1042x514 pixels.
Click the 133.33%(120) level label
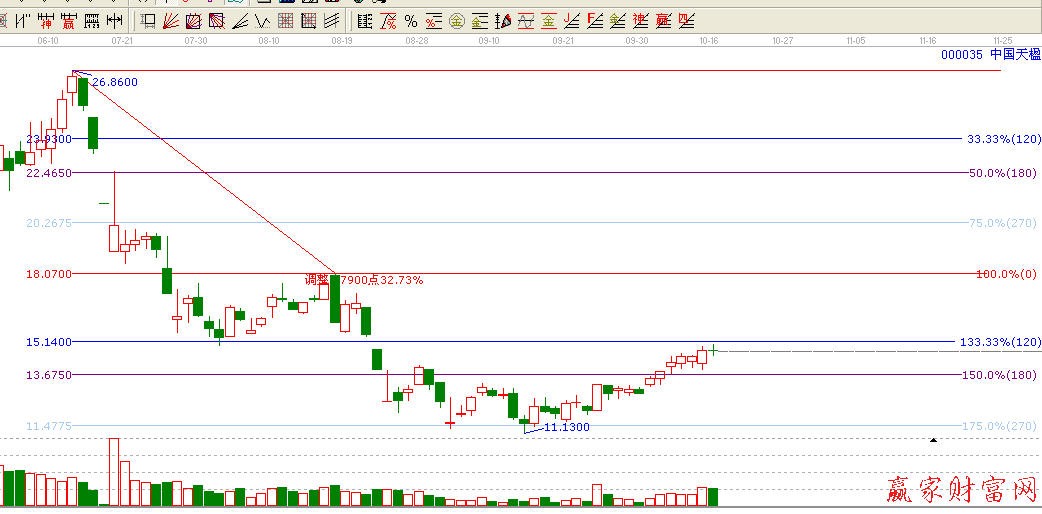tap(1000, 342)
